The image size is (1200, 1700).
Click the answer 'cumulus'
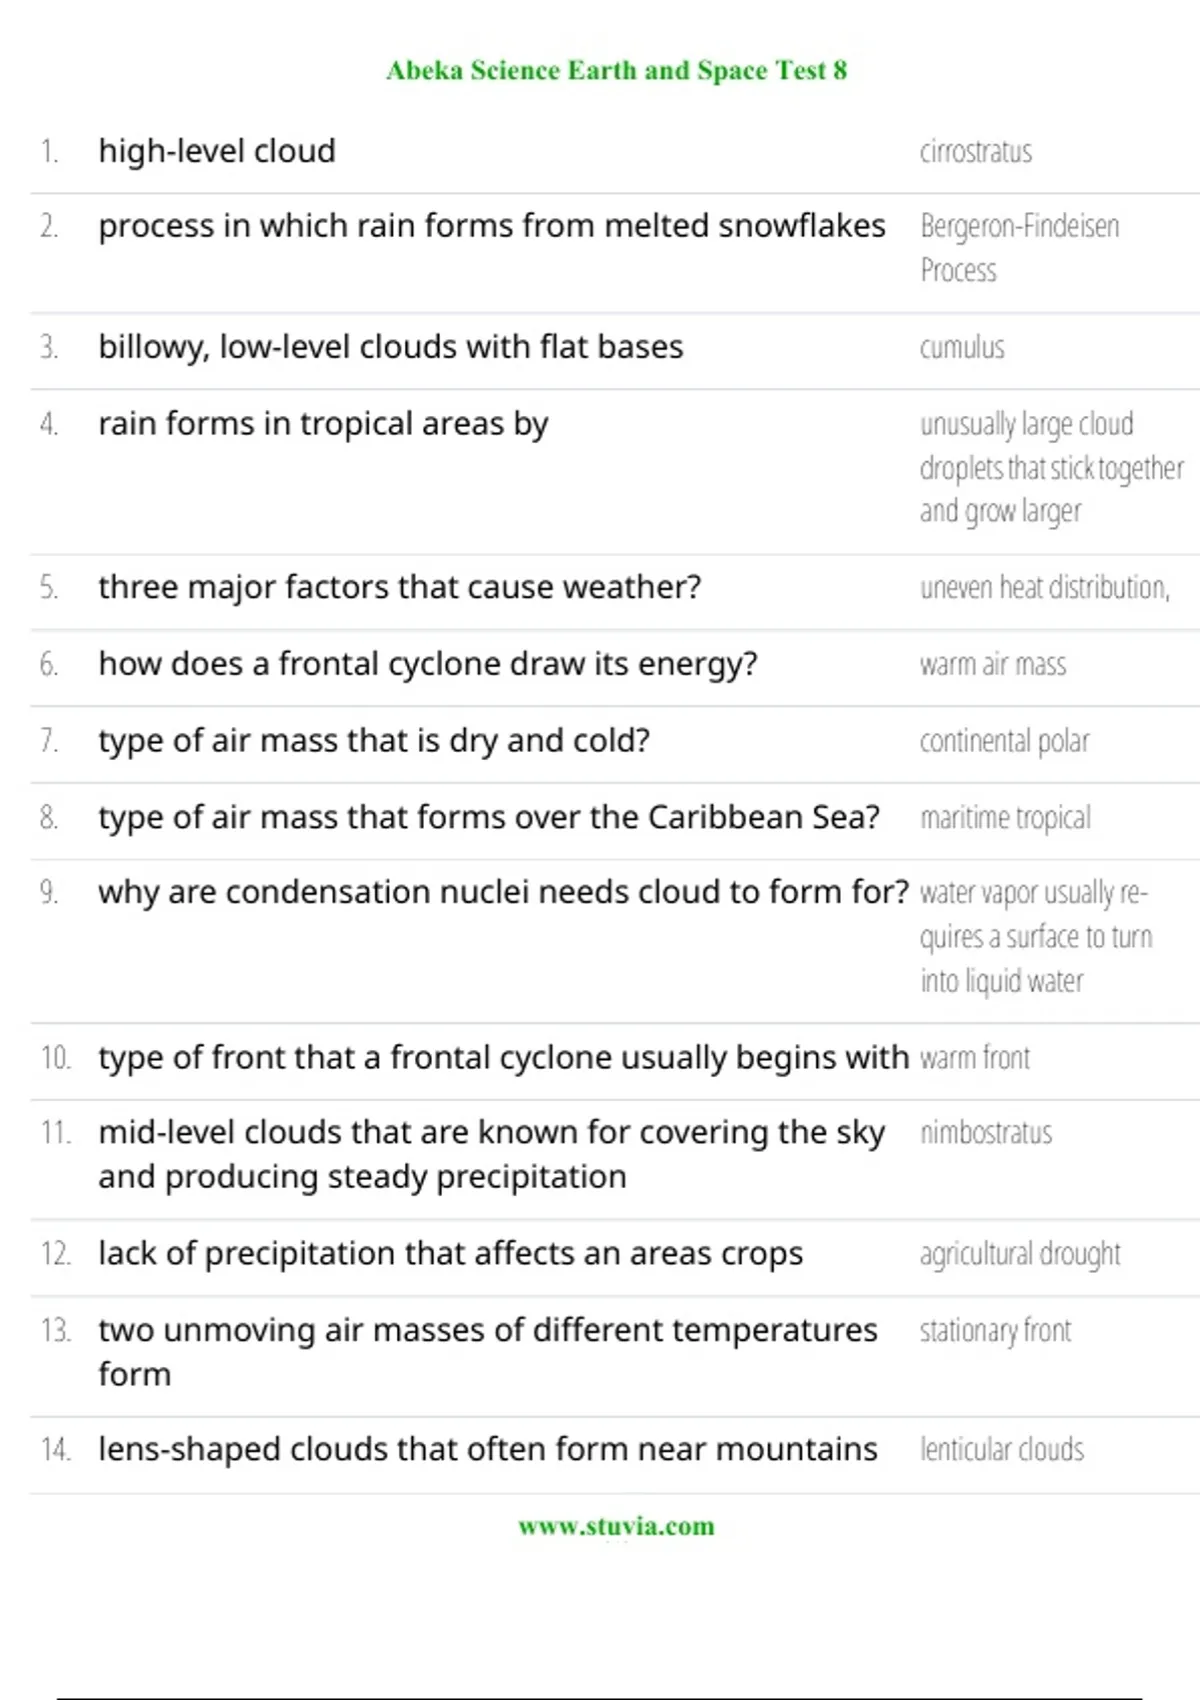click(962, 348)
